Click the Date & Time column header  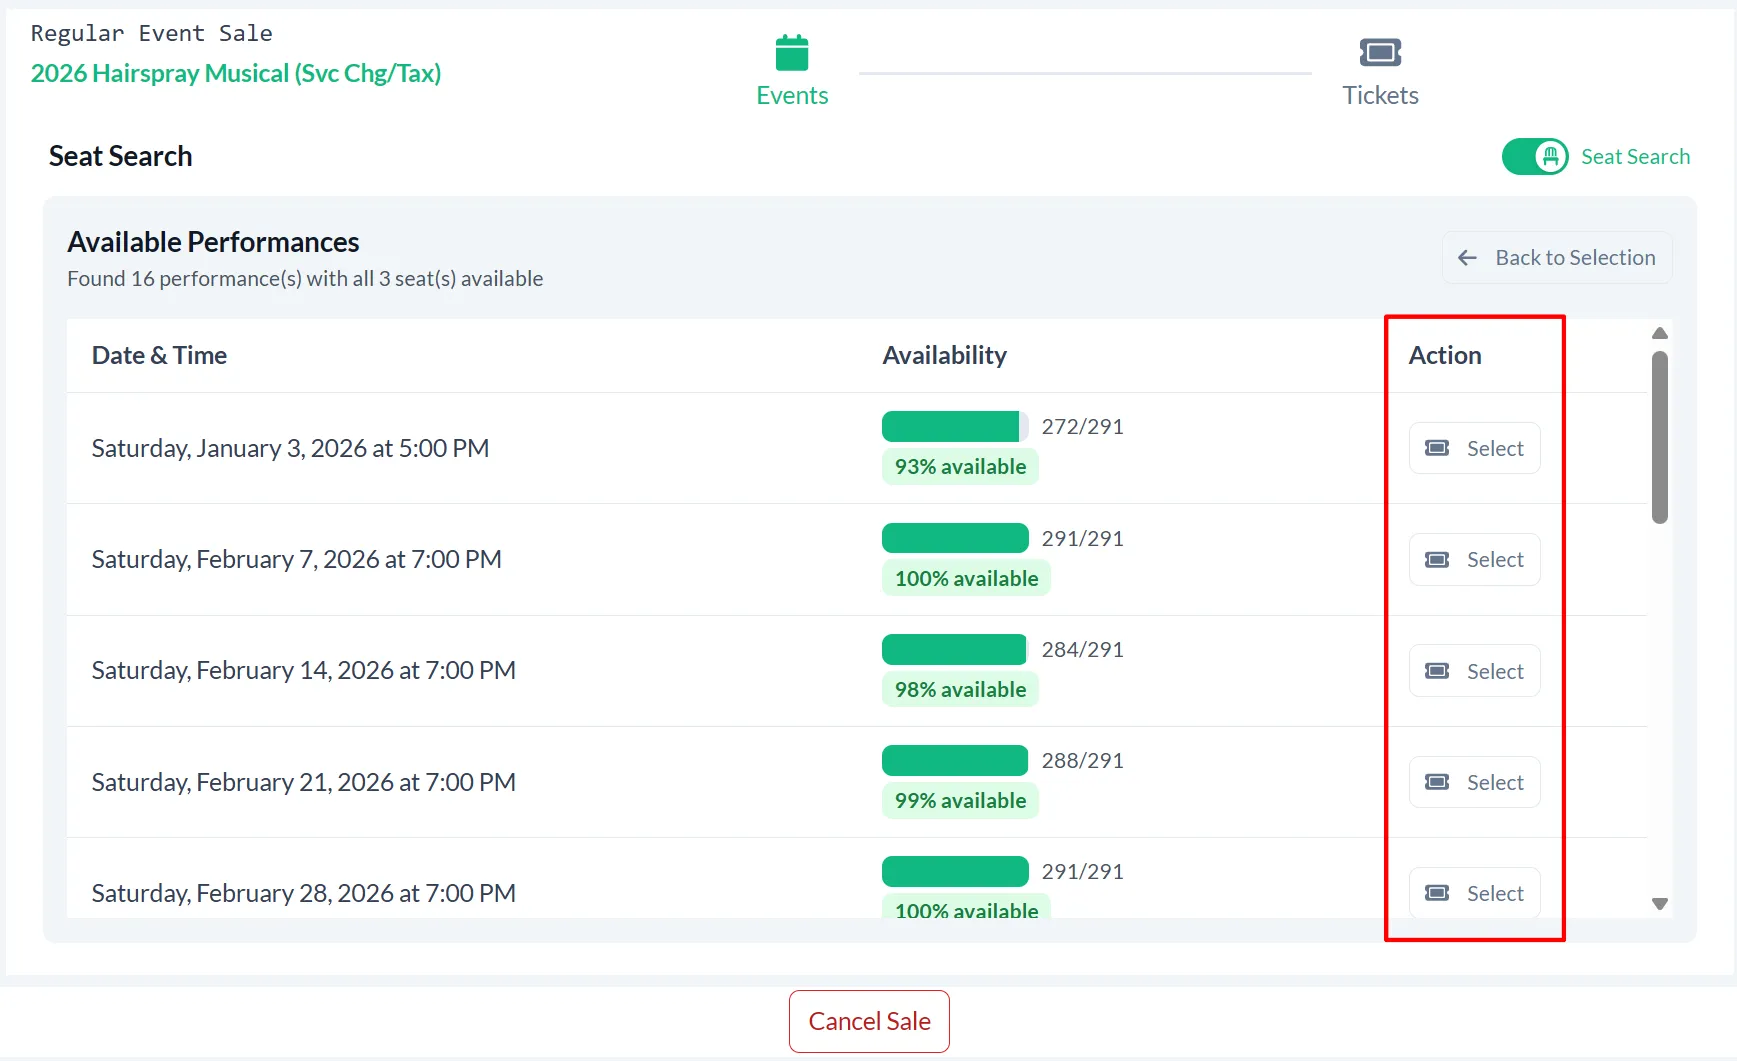point(159,355)
